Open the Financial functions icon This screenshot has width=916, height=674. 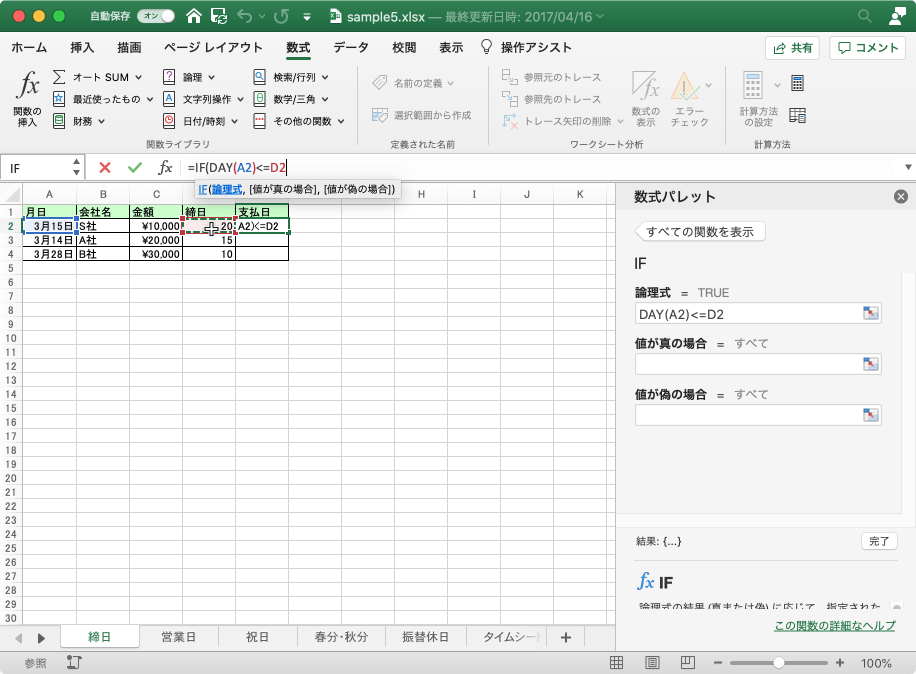click(59, 121)
